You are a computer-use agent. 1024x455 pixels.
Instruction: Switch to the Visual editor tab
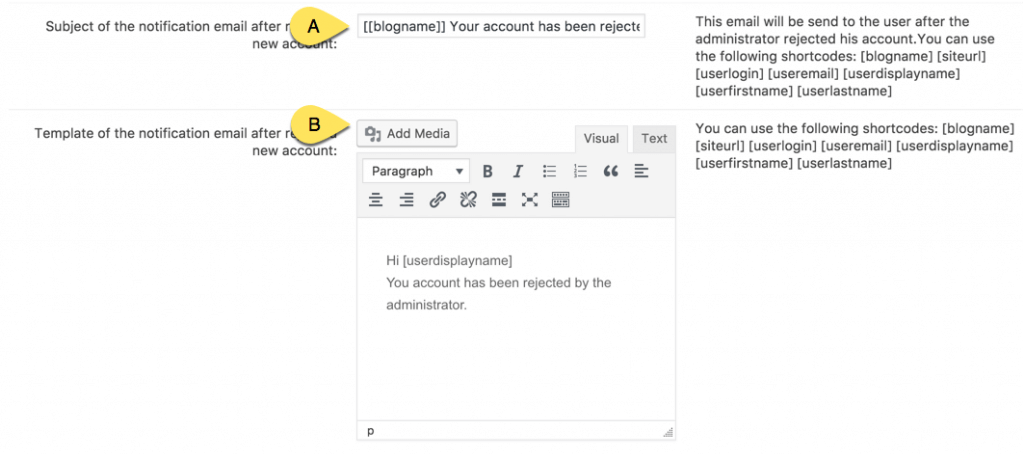point(601,139)
